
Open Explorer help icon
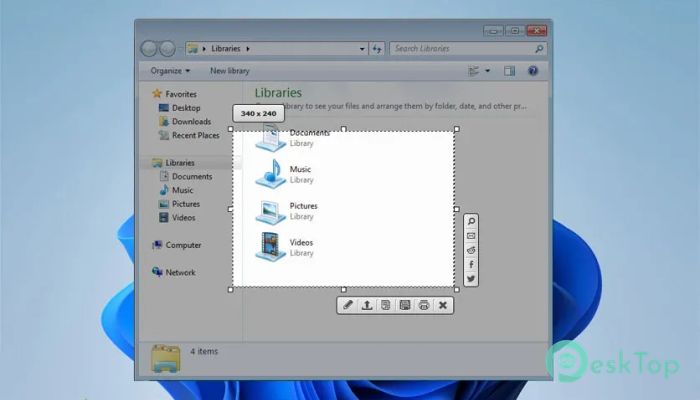[x=533, y=71]
